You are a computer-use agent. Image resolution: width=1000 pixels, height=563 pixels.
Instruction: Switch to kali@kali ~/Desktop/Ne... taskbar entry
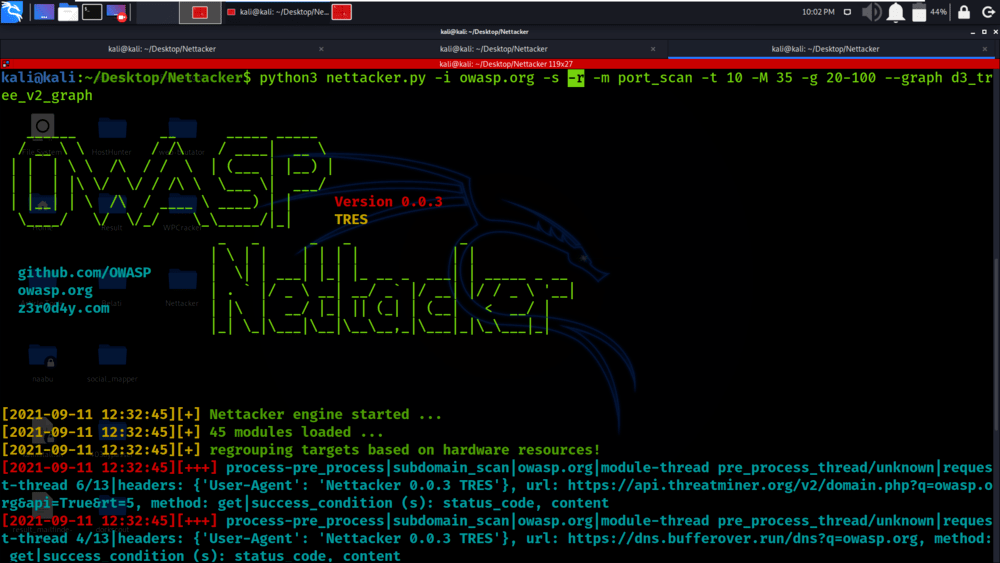tap(279, 12)
